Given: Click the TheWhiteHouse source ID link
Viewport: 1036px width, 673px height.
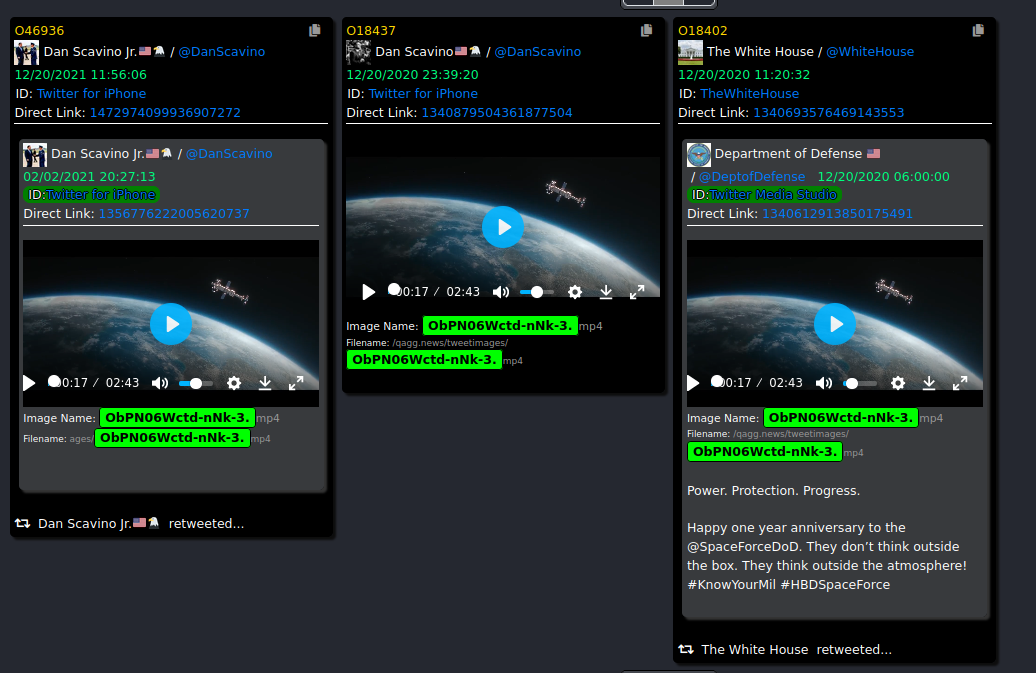Looking at the screenshot, I should [750, 94].
